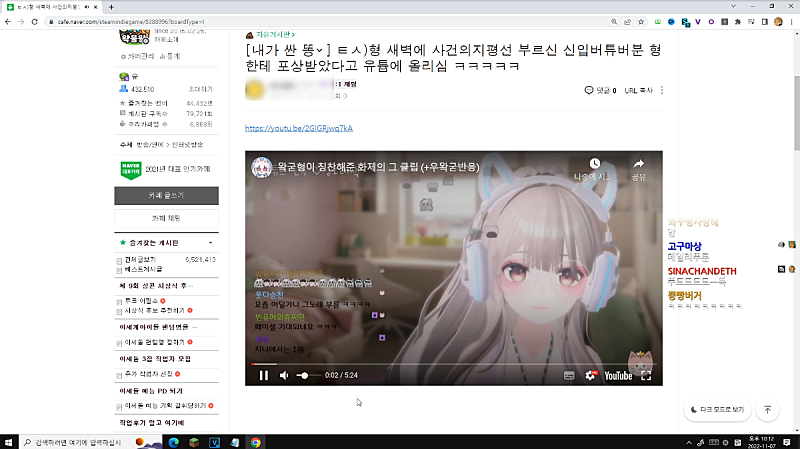Open a new browser tab

[111, 7]
